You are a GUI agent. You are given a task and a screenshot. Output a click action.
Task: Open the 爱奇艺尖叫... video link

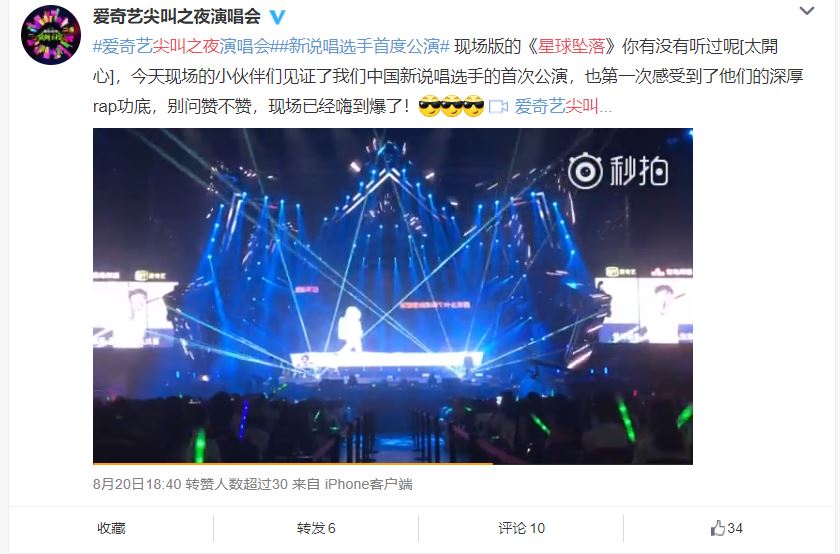pos(563,107)
